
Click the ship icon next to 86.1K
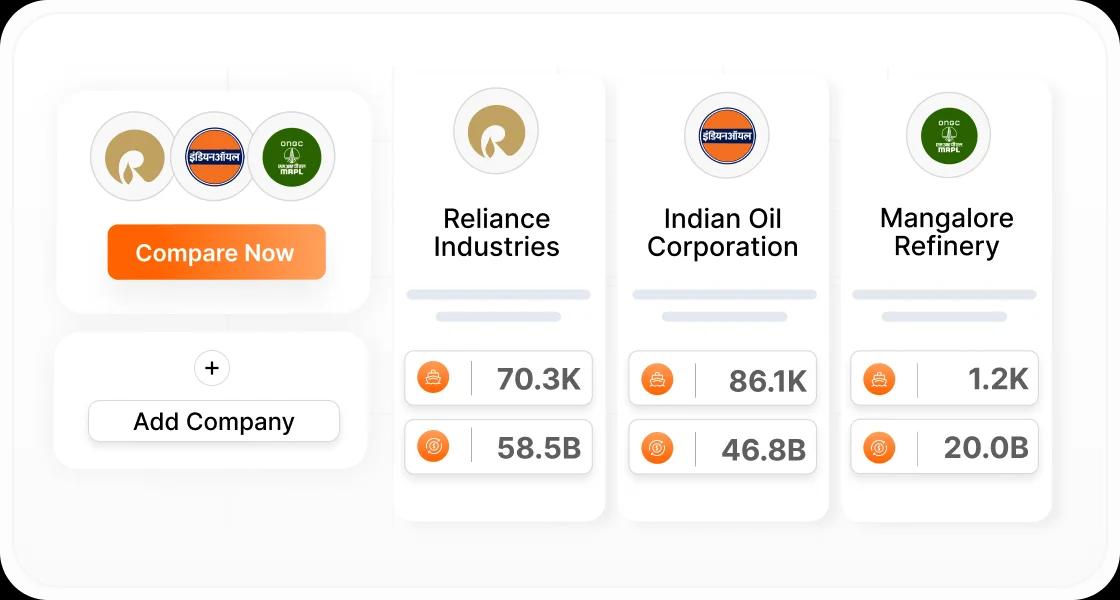pos(658,378)
